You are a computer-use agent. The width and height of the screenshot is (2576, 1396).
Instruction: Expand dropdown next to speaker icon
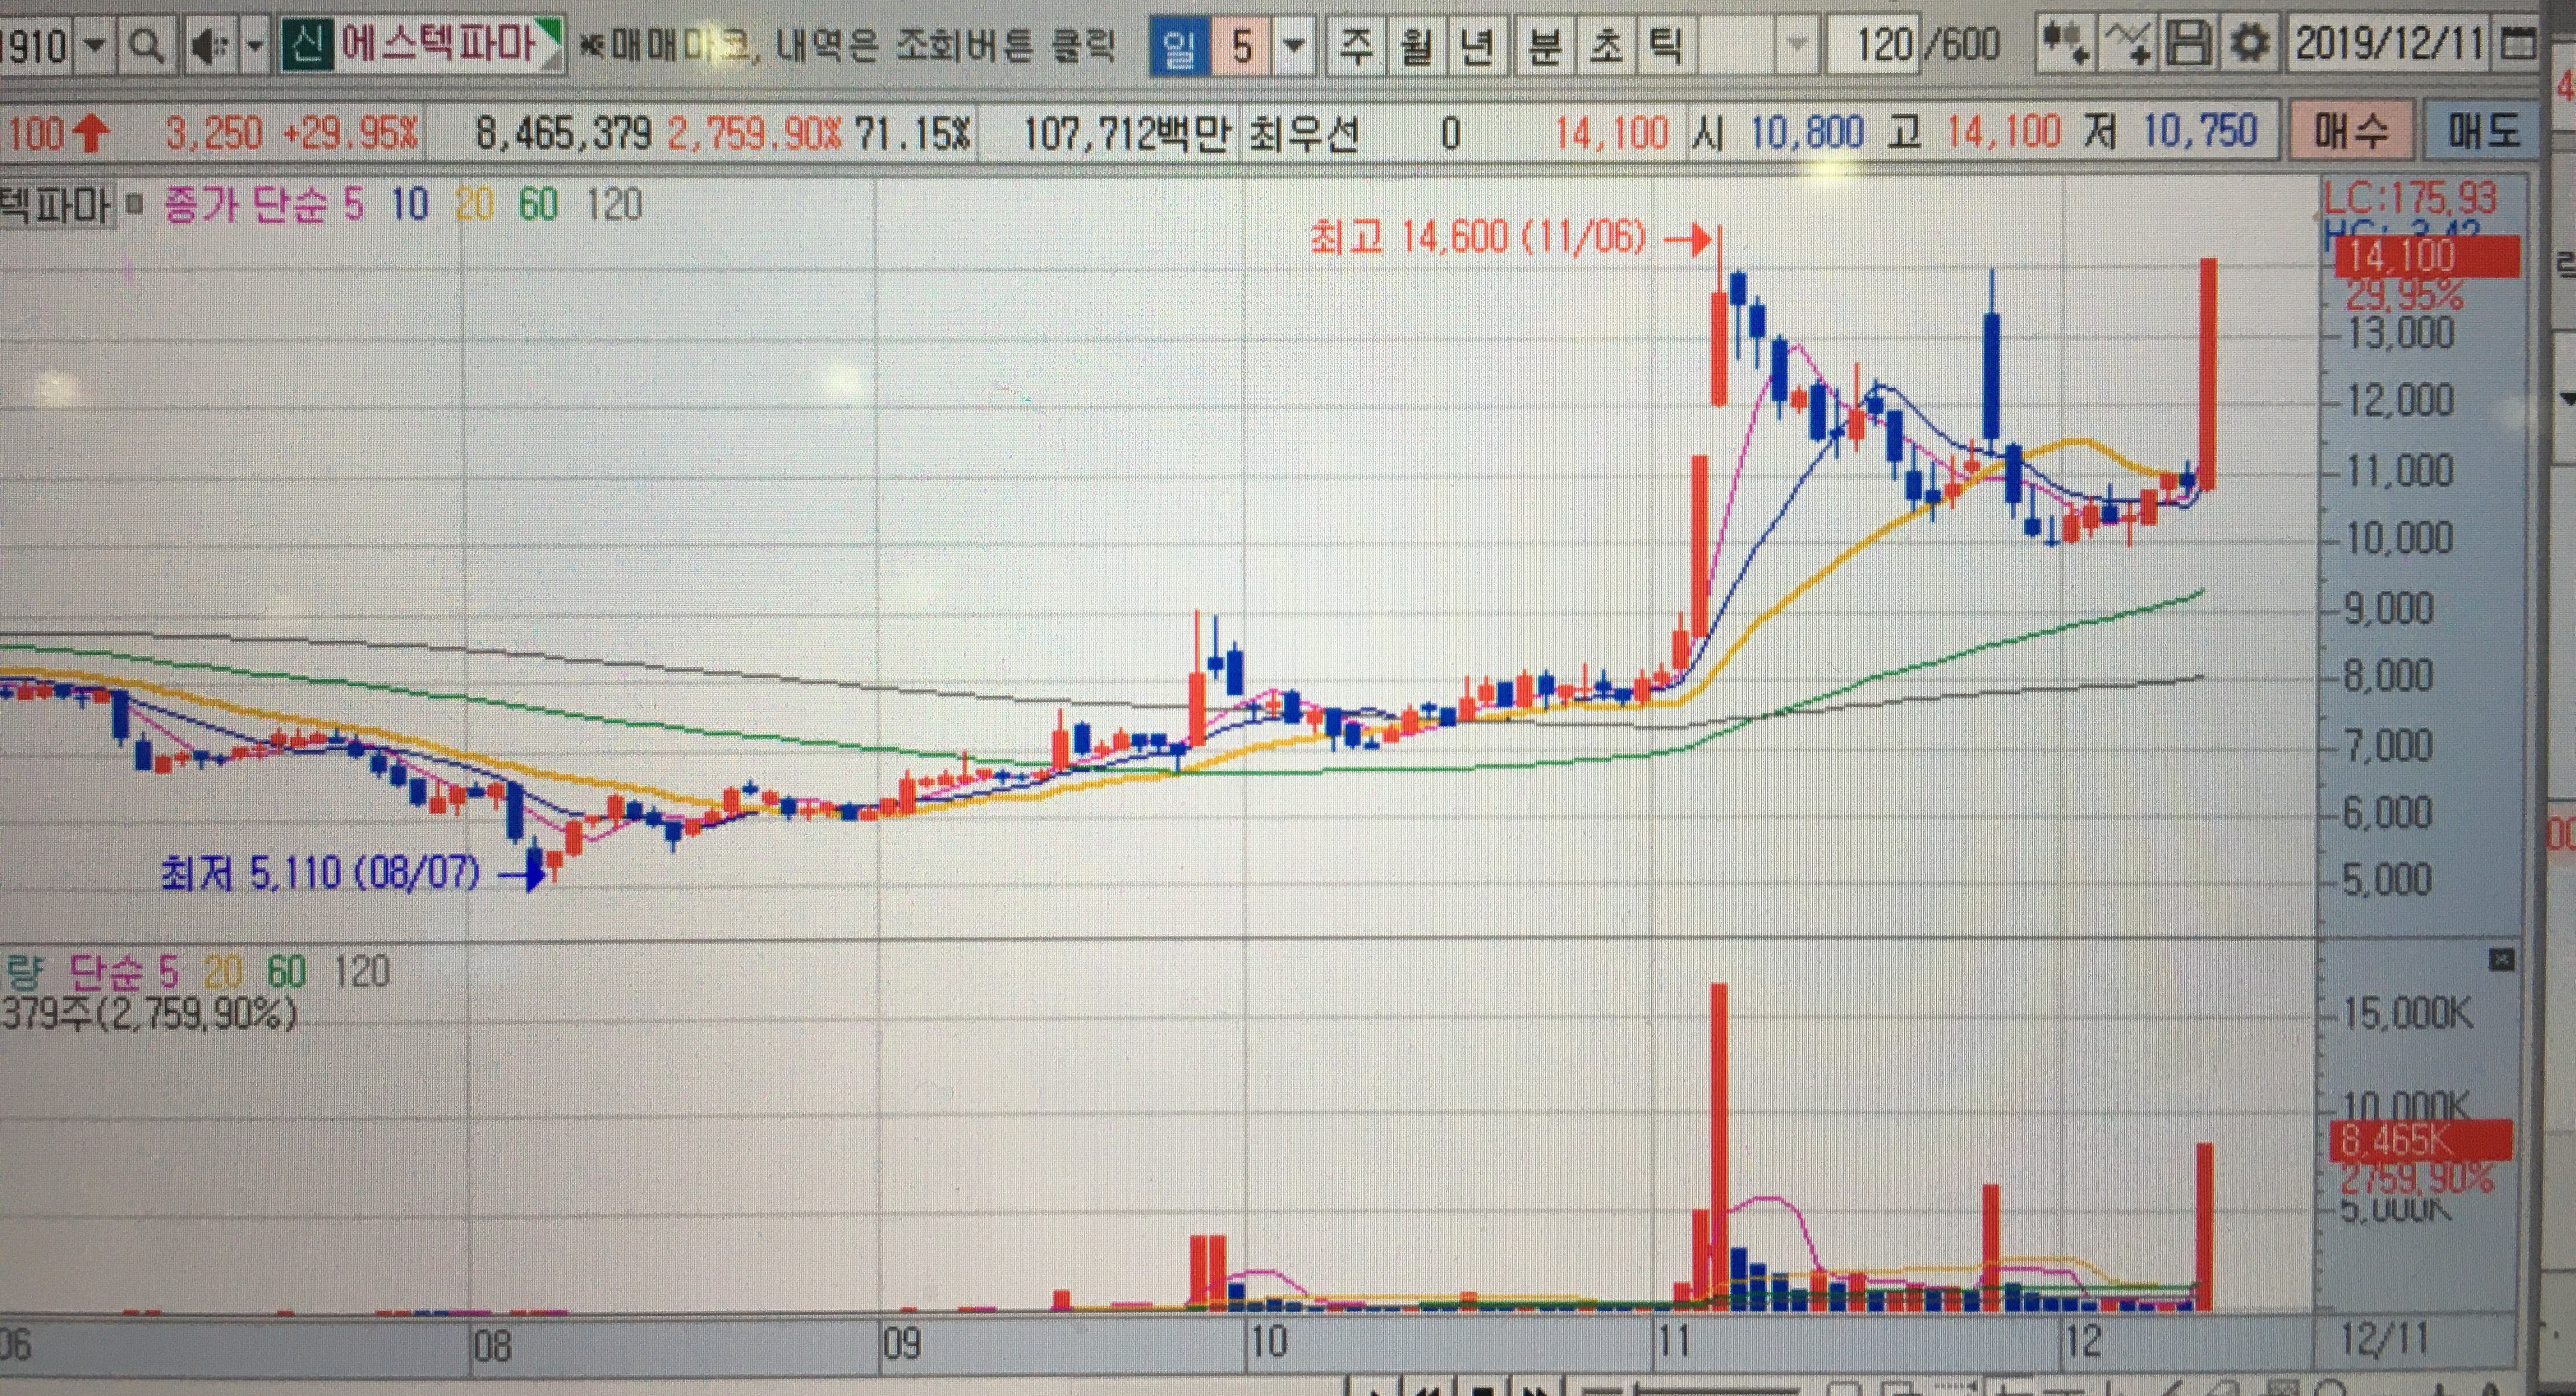(255, 46)
